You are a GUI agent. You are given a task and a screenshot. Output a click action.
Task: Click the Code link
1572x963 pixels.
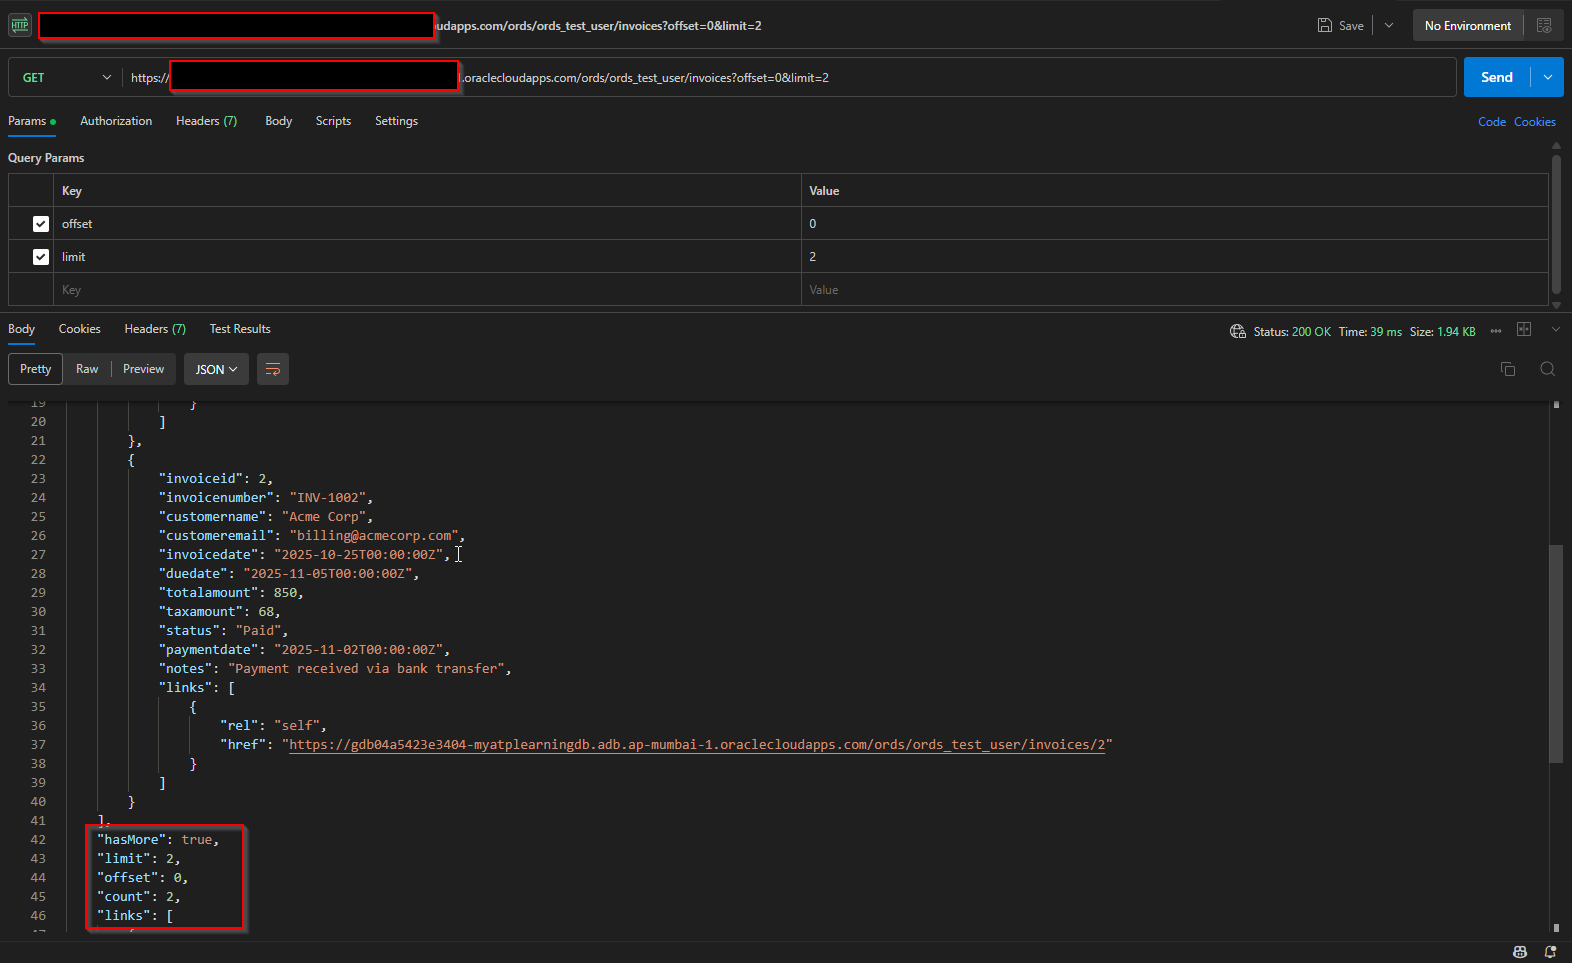click(1491, 122)
